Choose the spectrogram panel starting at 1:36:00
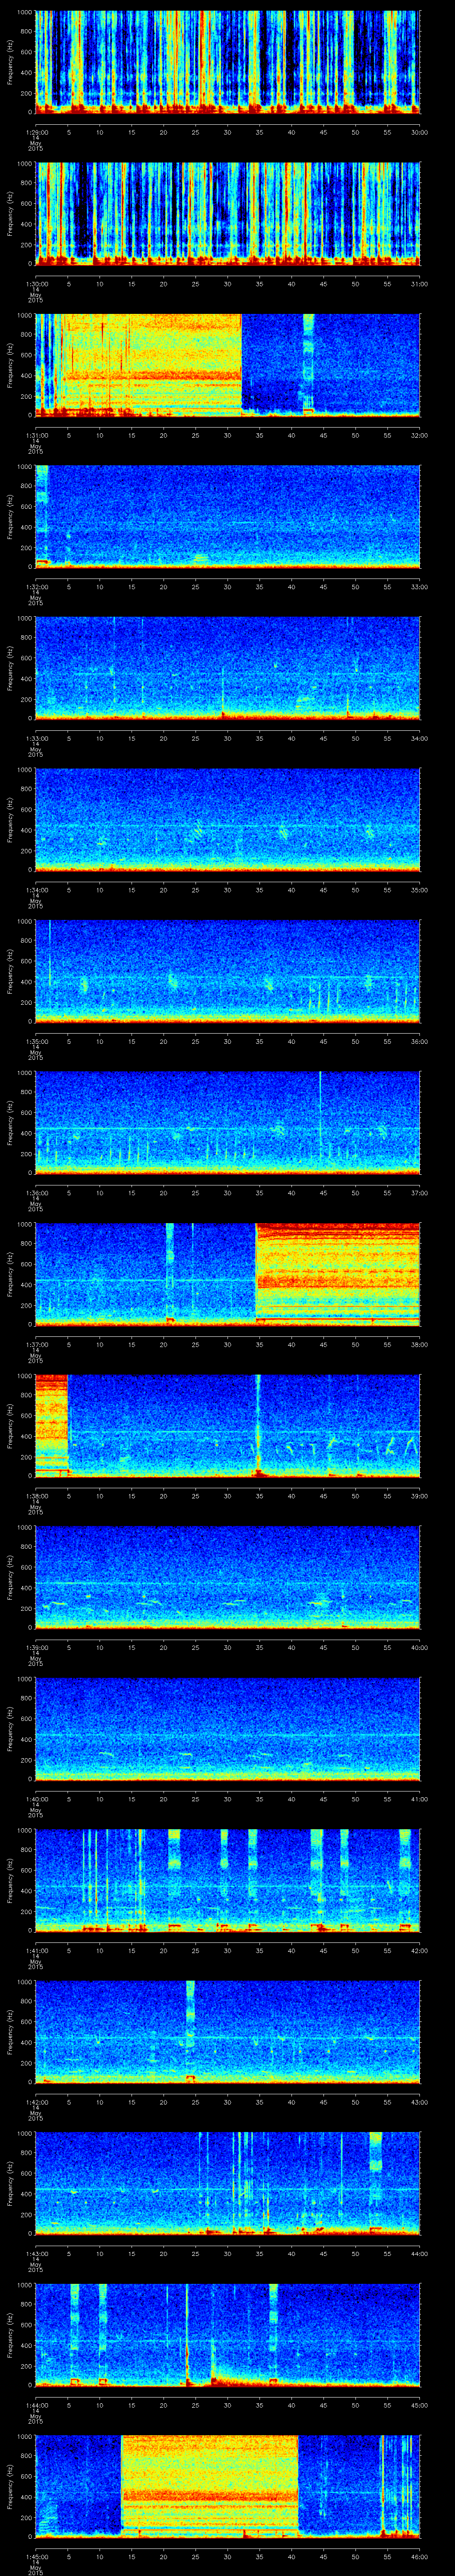Screen dimensions: 455x2576 [x=227, y=1122]
